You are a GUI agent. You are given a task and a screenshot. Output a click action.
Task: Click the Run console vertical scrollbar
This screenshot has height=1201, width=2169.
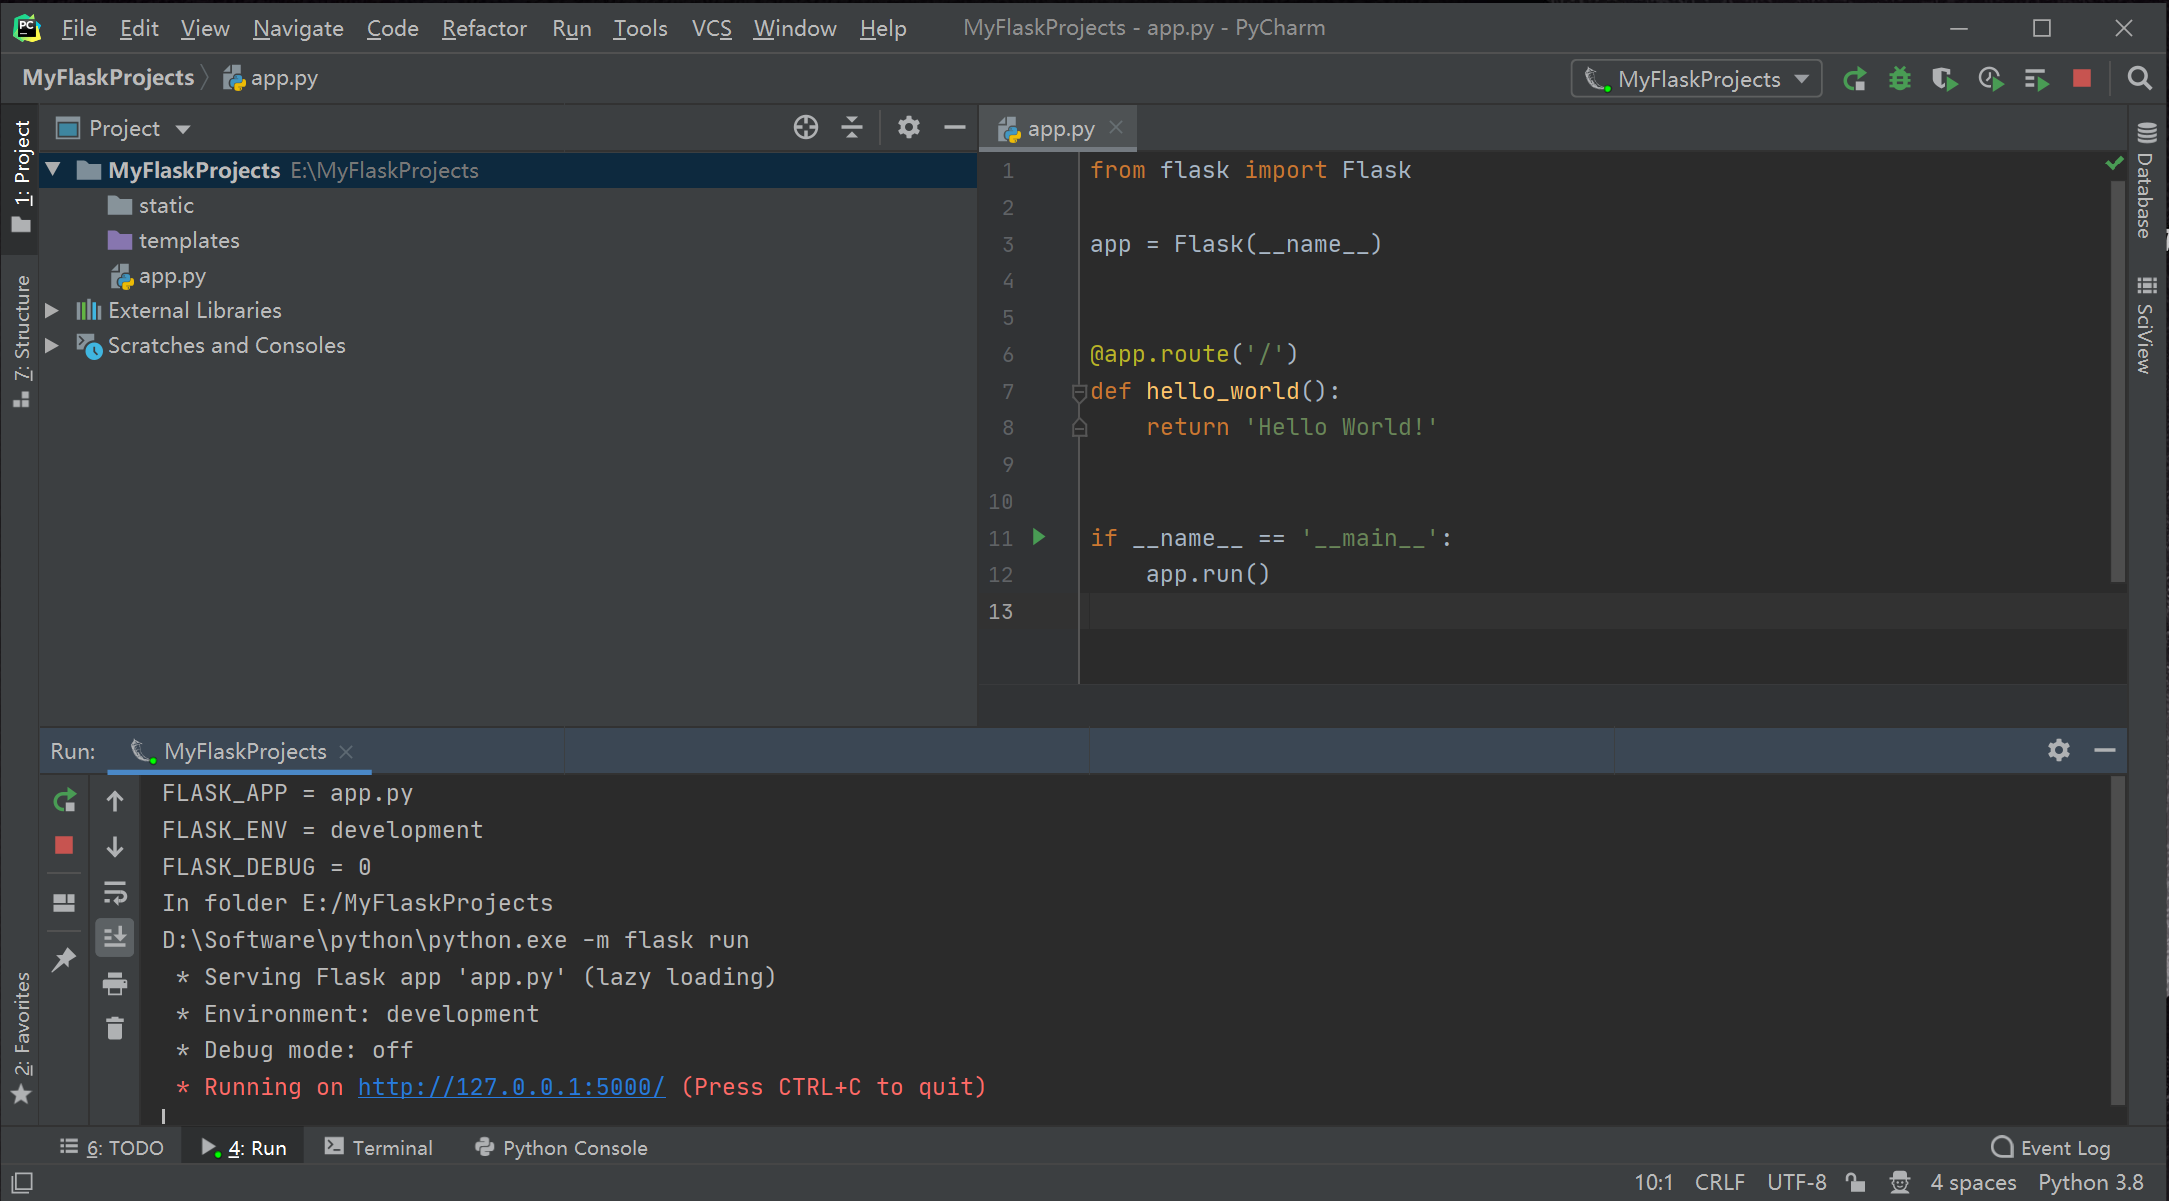(x=2117, y=940)
